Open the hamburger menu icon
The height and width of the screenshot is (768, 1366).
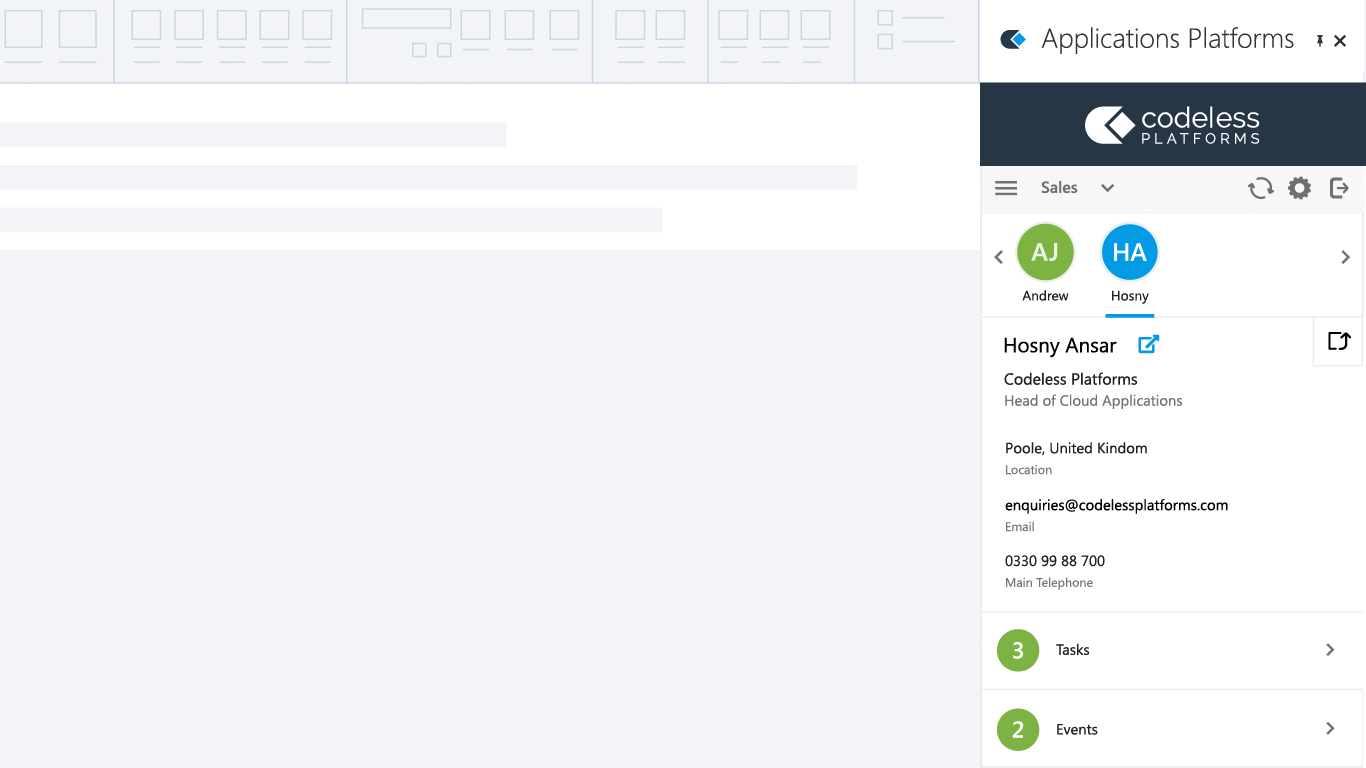point(1006,188)
